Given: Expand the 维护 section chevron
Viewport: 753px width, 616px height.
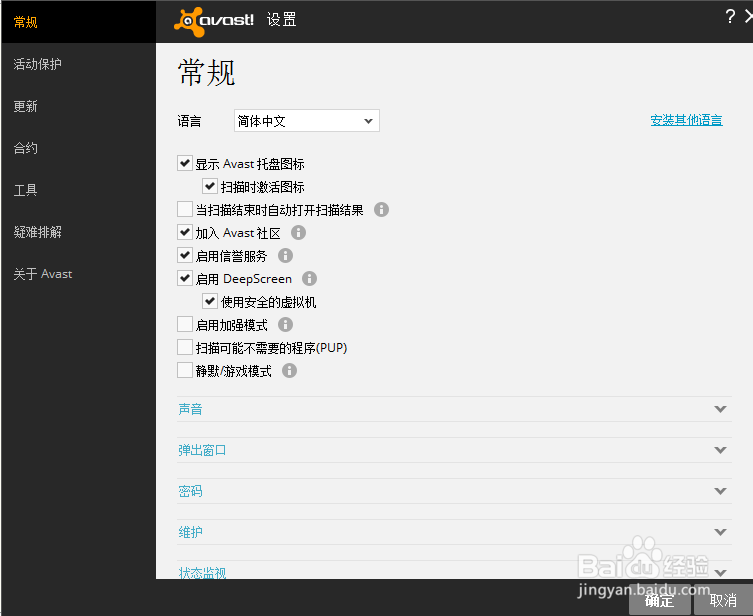Looking at the screenshot, I should tap(720, 532).
